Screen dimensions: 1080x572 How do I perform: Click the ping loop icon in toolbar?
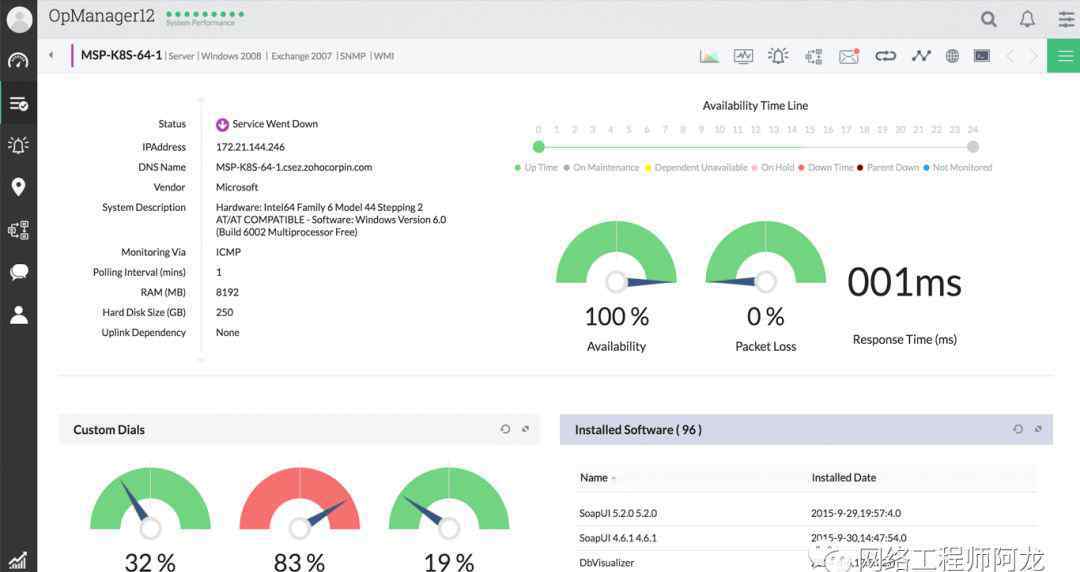[x=885, y=56]
